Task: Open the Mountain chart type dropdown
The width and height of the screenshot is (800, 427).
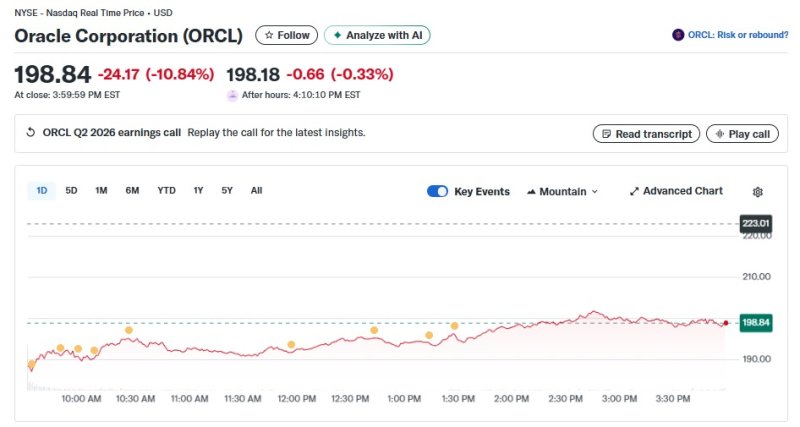Action: point(562,191)
